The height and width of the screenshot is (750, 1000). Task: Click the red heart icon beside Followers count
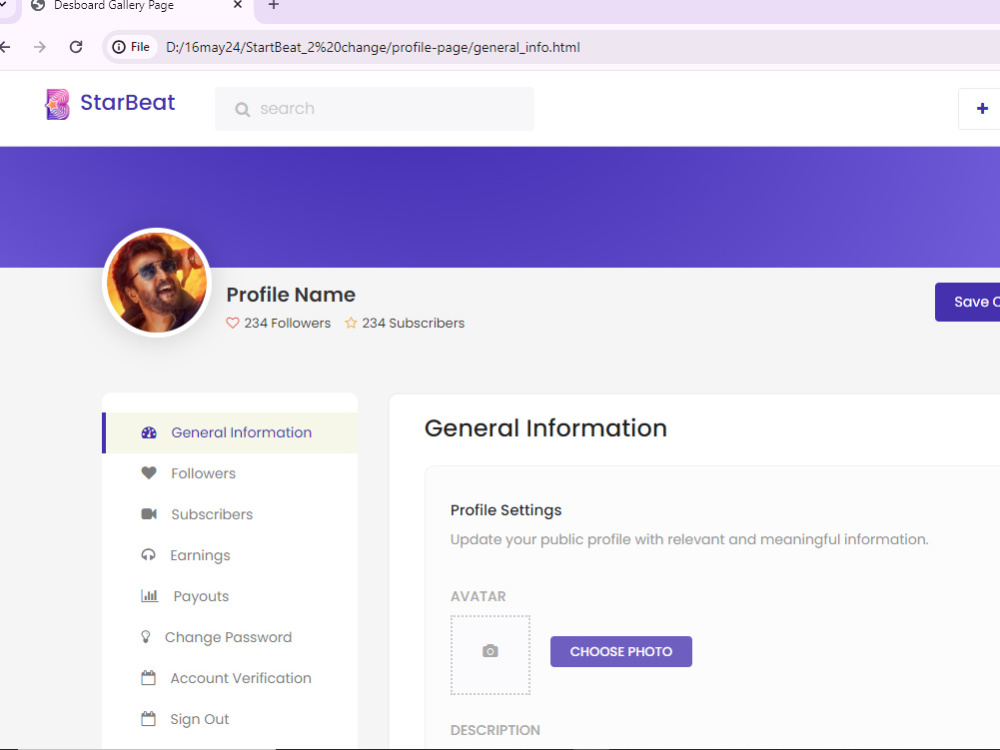point(233,323)
